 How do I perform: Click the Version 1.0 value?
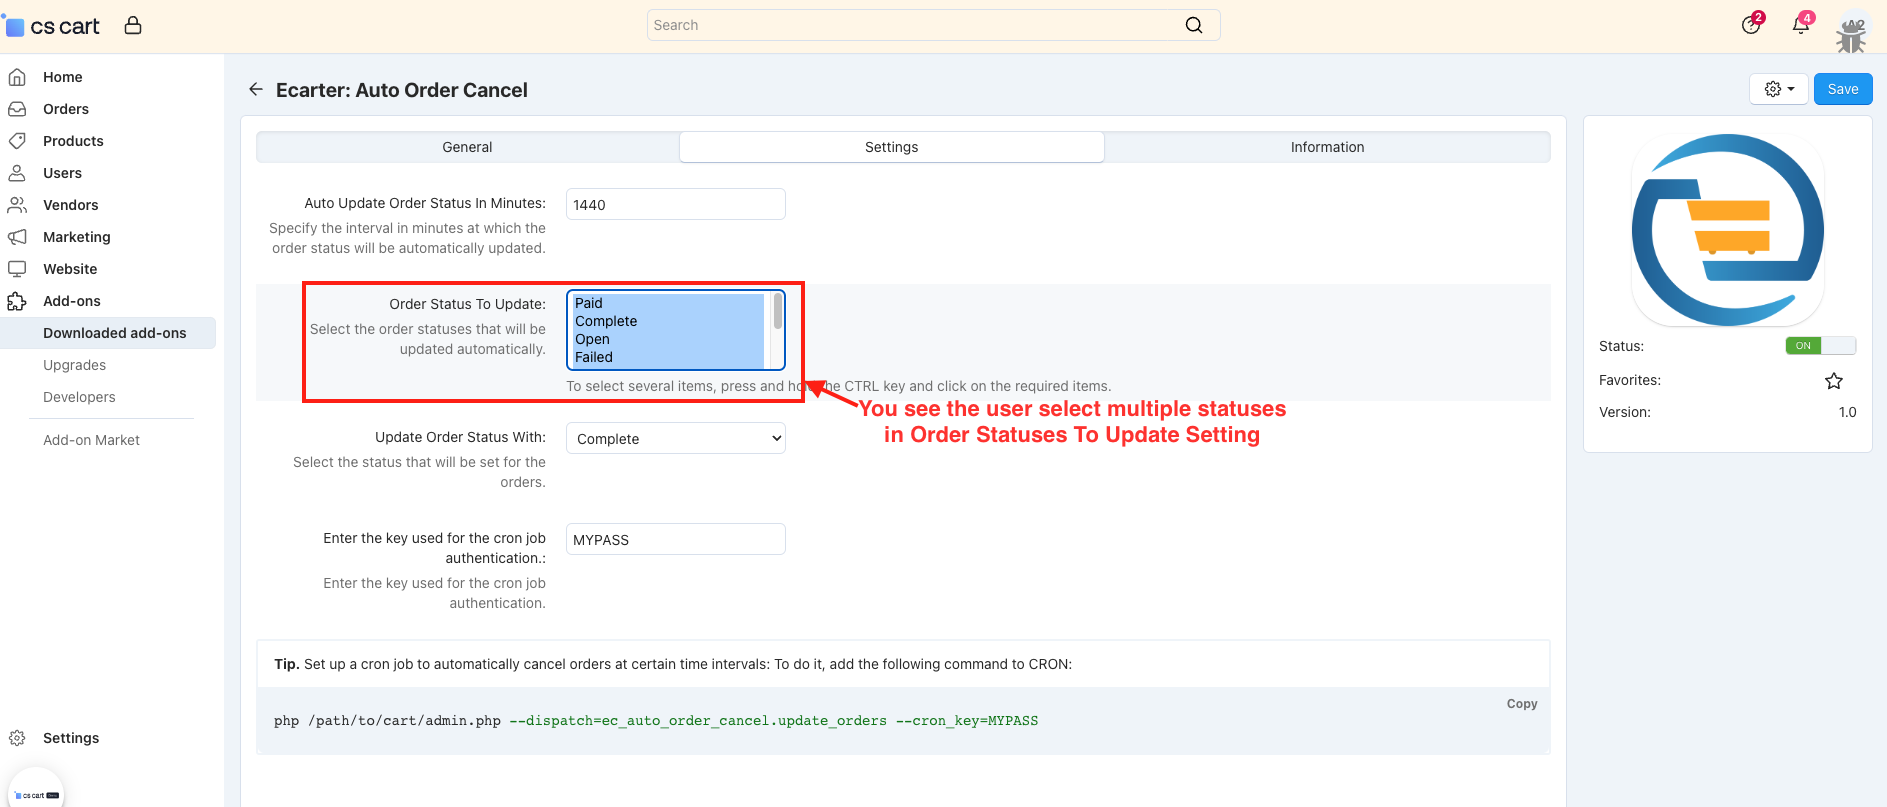(1847, 412)
